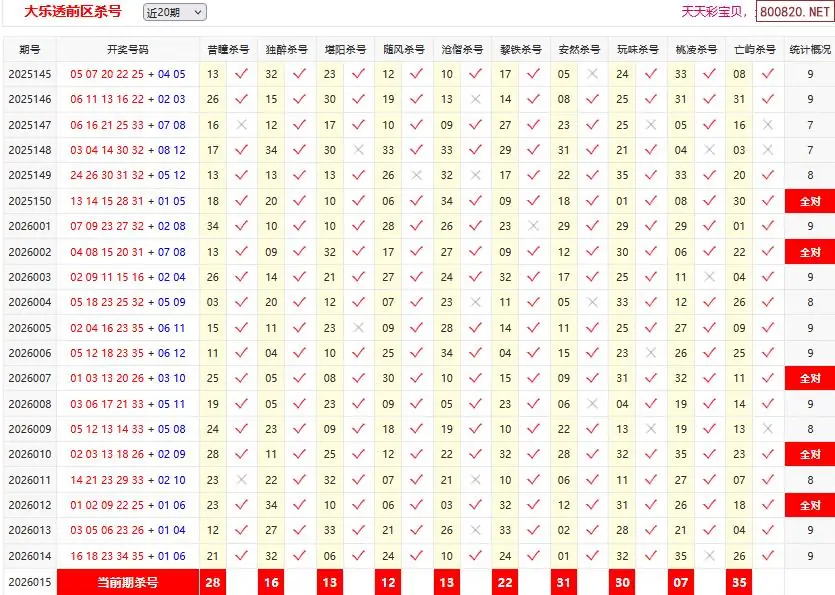Click the red 28 cell in the bottom row

click(212, 582)
